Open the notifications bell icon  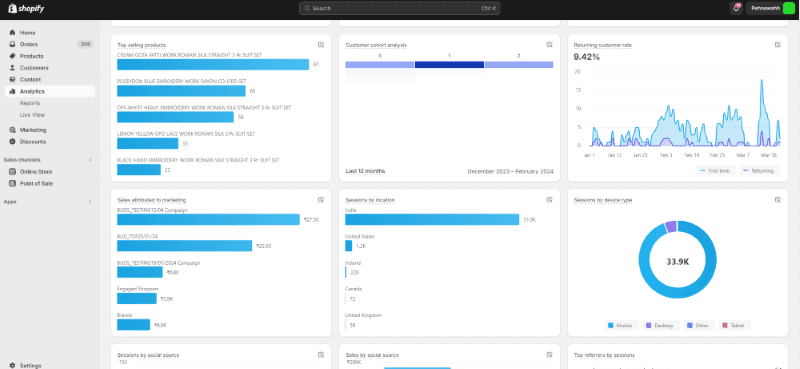(736, 8)
